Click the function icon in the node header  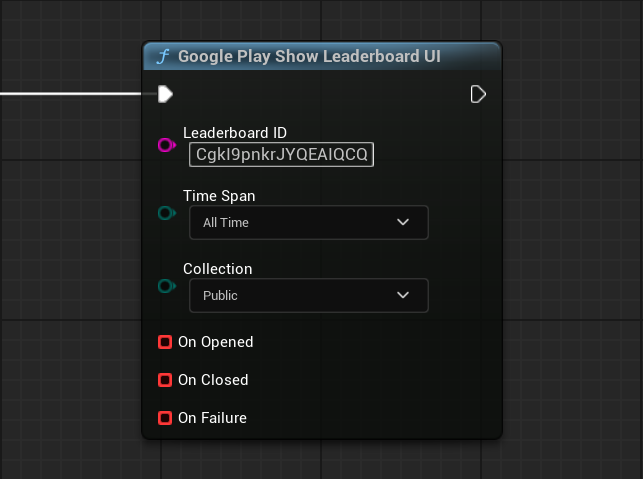pos(163,57)
